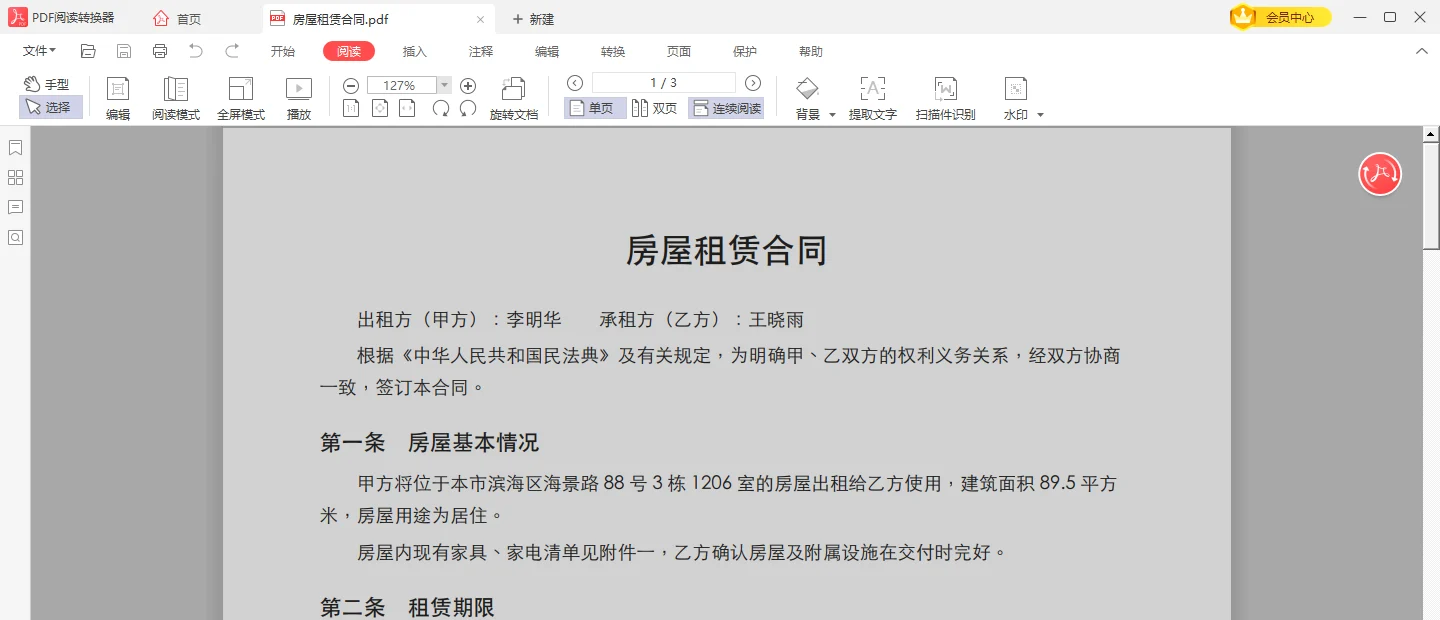Select the 阅读 ribbon tab
This screenshot has width=1440, height=620.
point(349,51)
